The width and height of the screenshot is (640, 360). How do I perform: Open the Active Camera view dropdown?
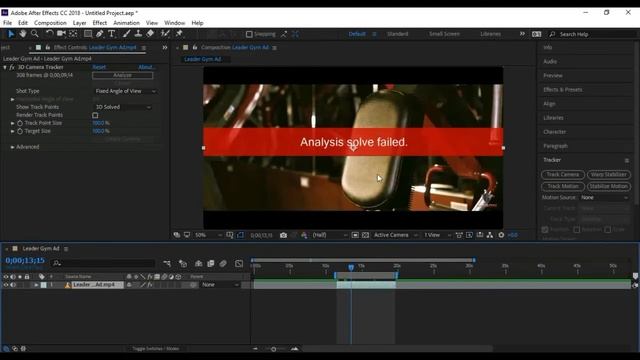(x=396, y=235)
